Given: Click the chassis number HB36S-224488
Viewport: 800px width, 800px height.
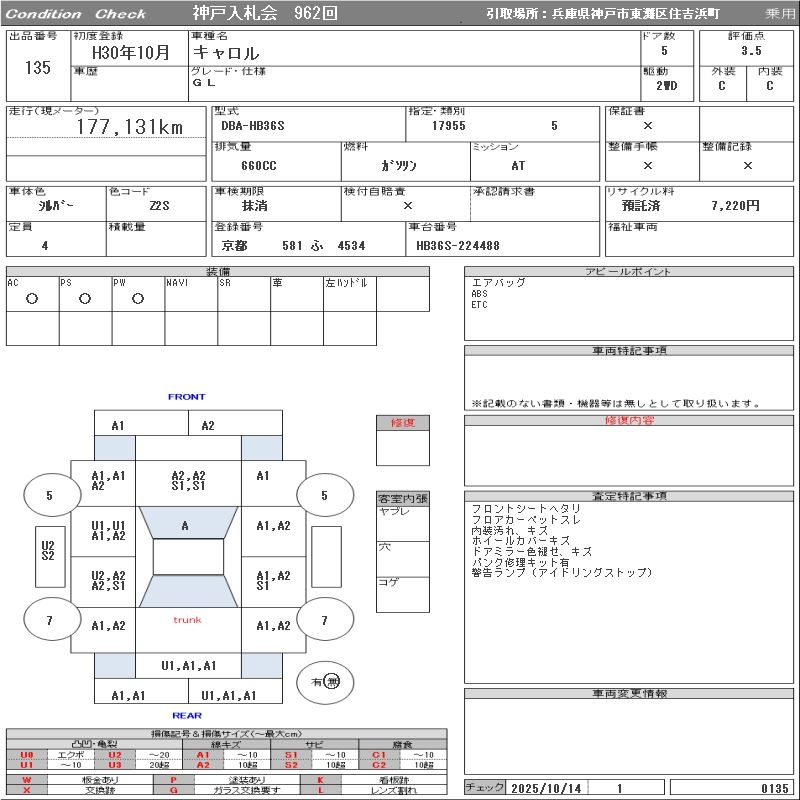Looking at the screenshot, I should (x=457, y=245).
